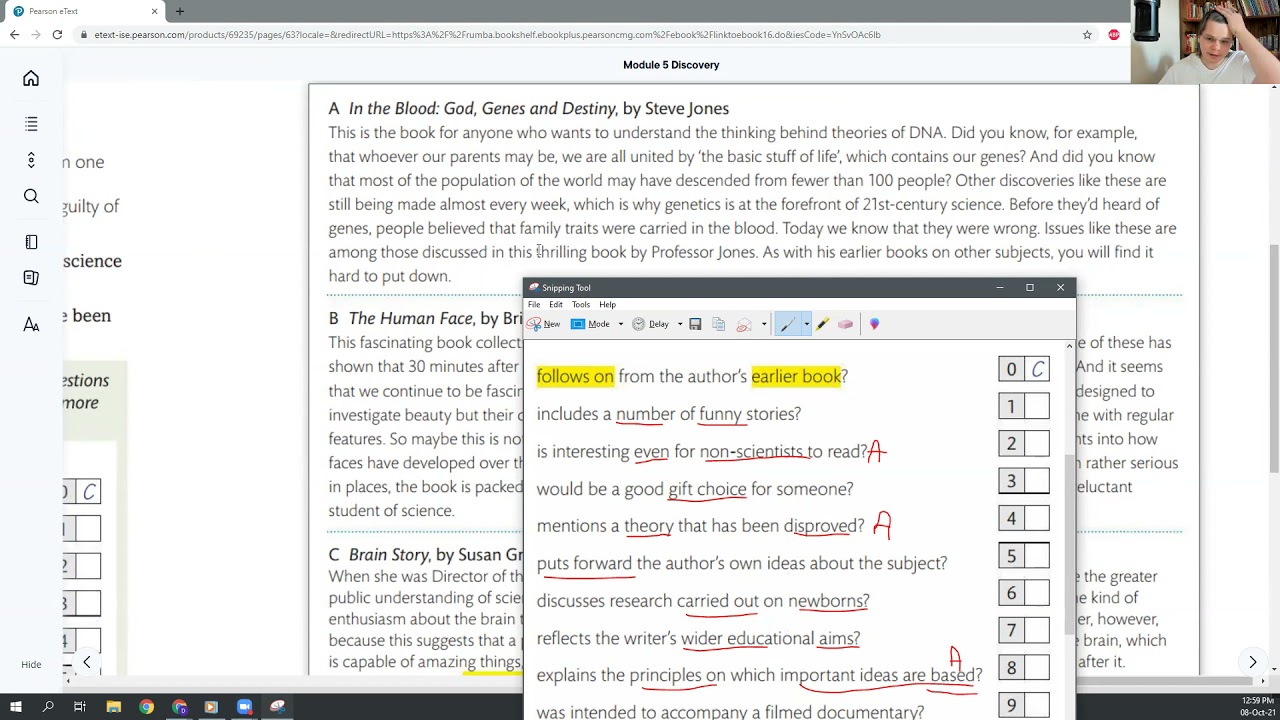Click question 'would be a good gift choice'
Viewport: 1280px width, 720px height.
pos(695,489)
